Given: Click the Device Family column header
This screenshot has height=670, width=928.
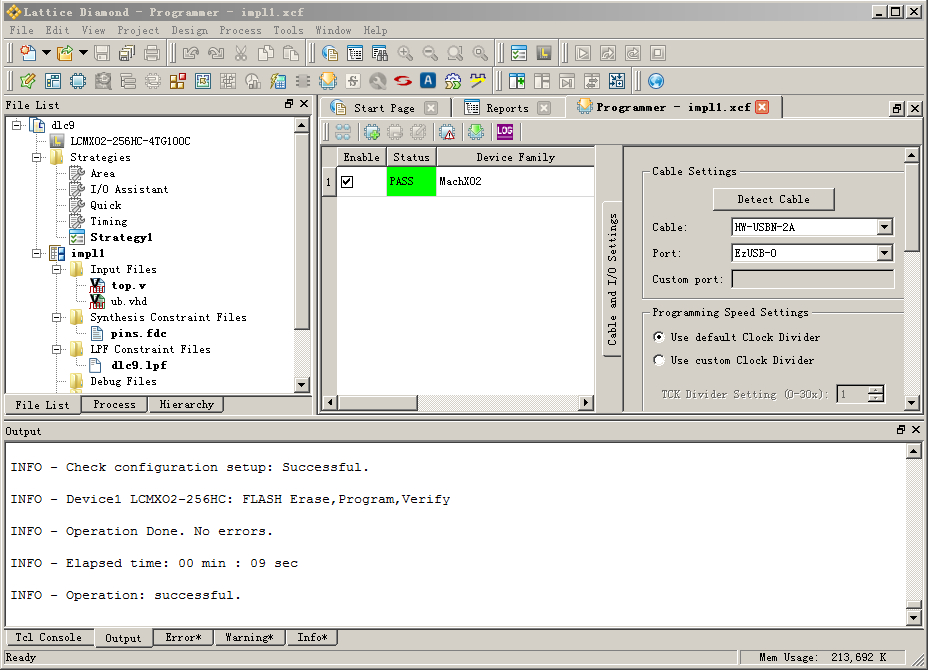Looking at the screenshot, I should click(x=515, y=157).
